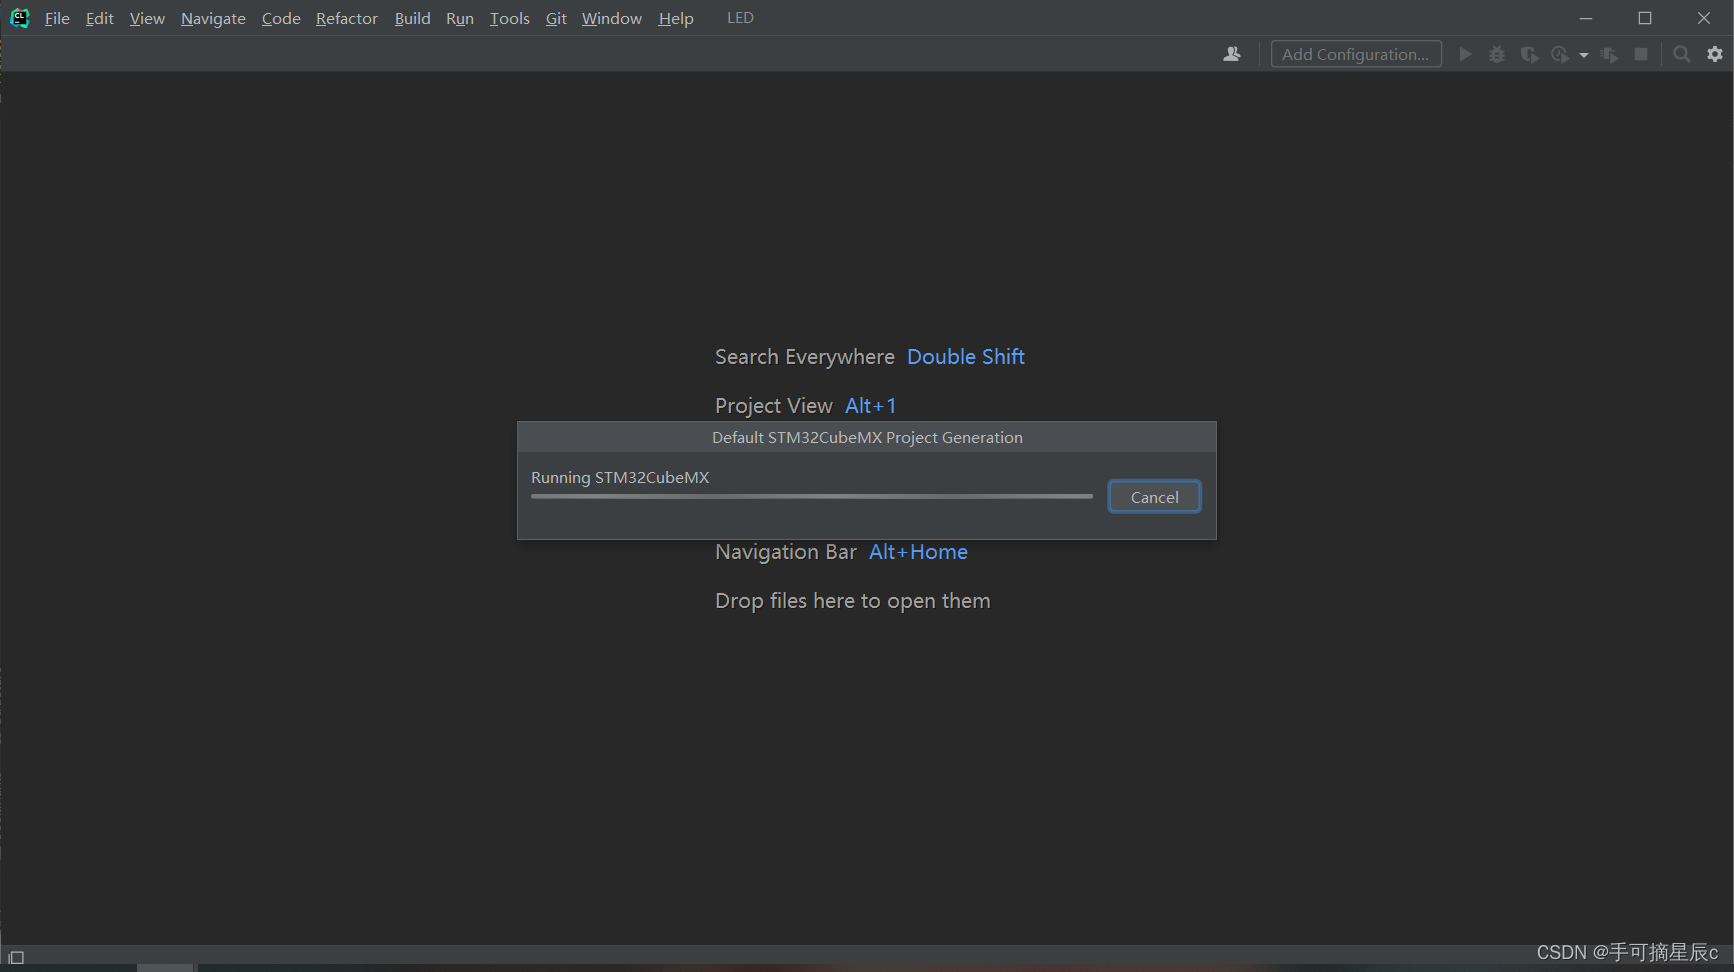Click Add Configuration... button

pyautogui.click(x=1356, y=54)
